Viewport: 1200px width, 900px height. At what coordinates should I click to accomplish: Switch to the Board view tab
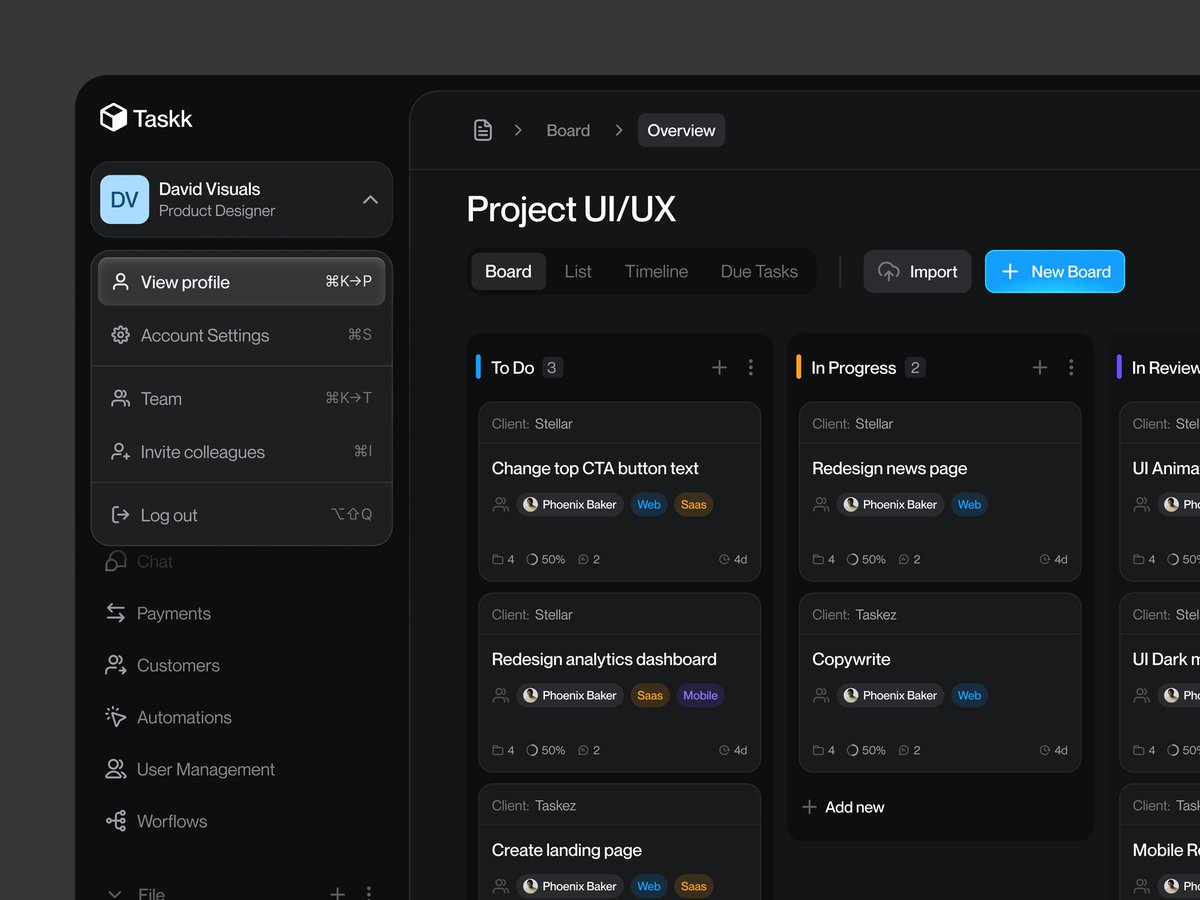tap(508, 271)
